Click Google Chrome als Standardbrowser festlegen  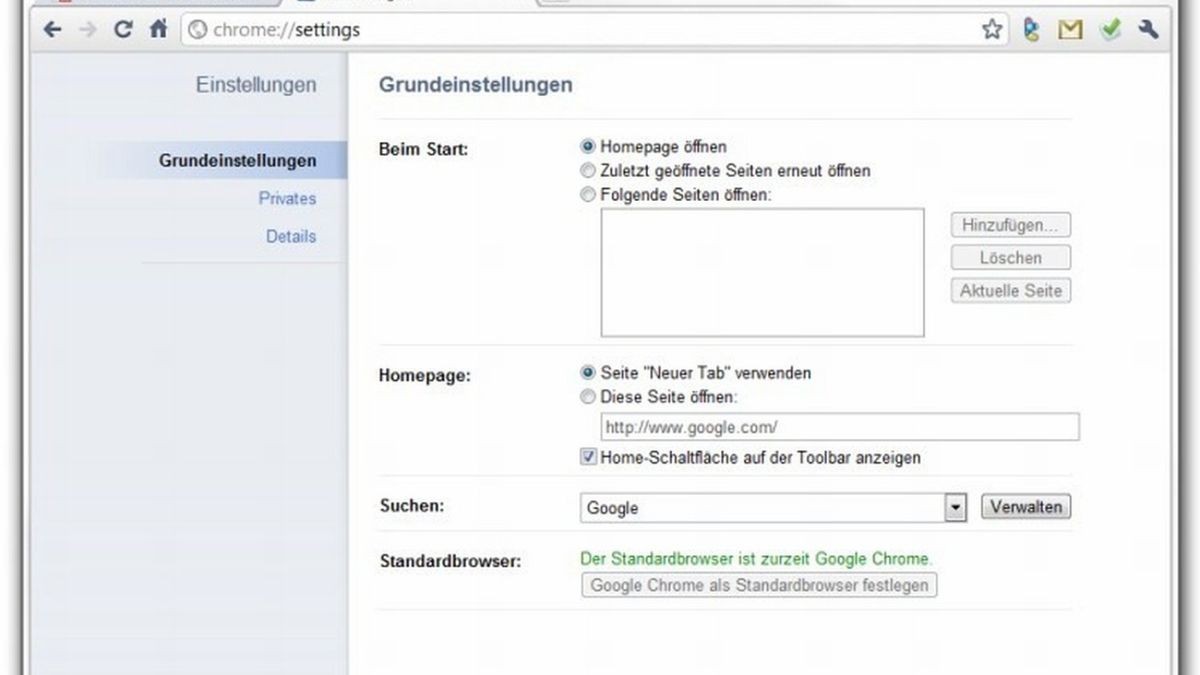tap(756, 585)
